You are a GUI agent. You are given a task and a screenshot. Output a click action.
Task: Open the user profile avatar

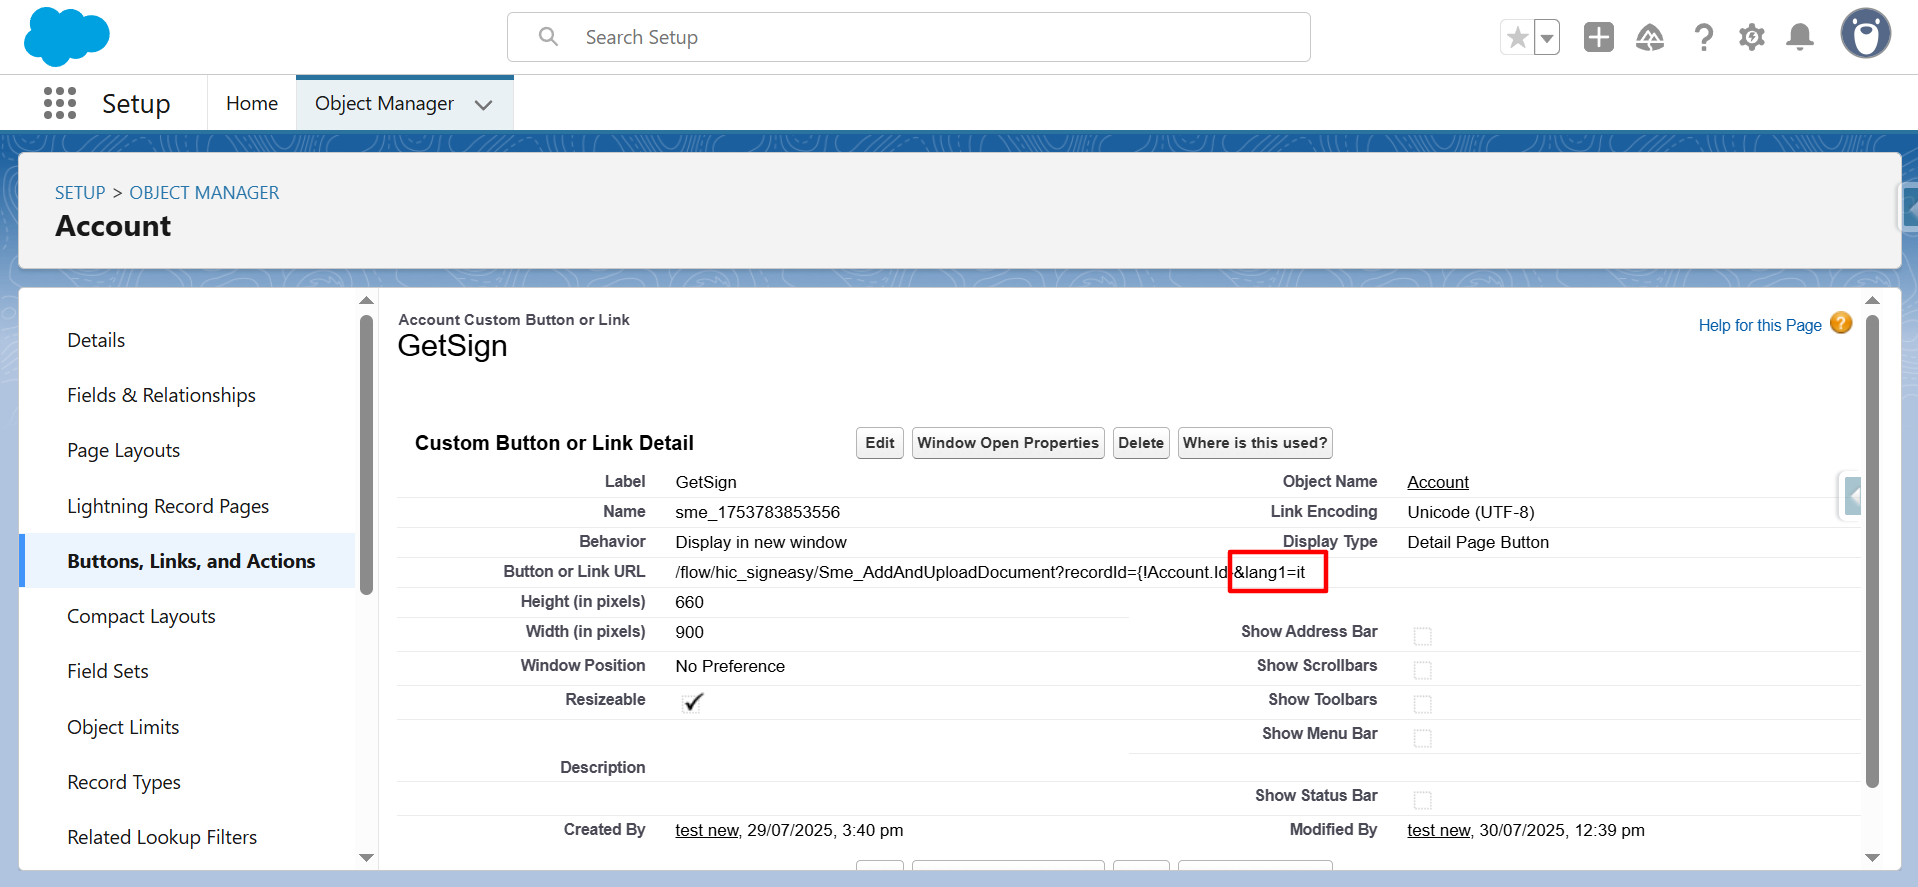[1865, 34]
